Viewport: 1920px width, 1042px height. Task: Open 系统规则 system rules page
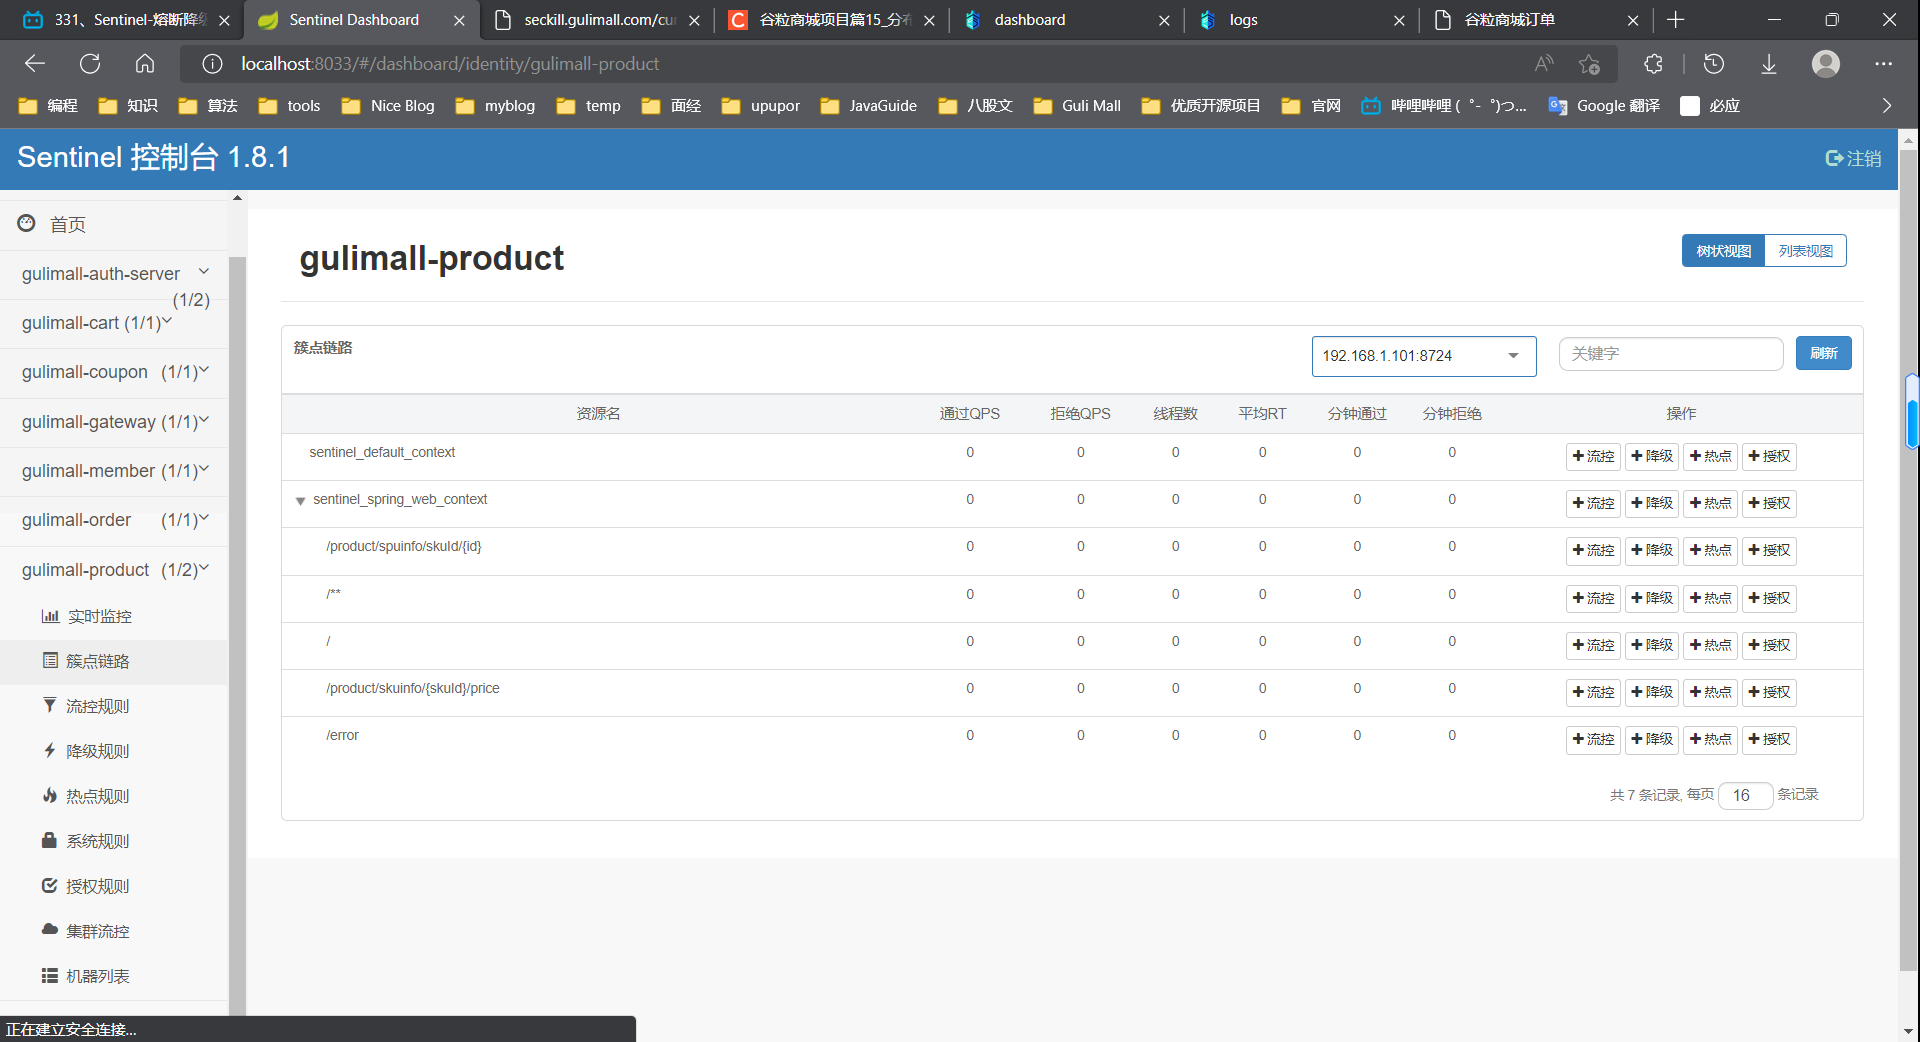click(x=86, y=842)
